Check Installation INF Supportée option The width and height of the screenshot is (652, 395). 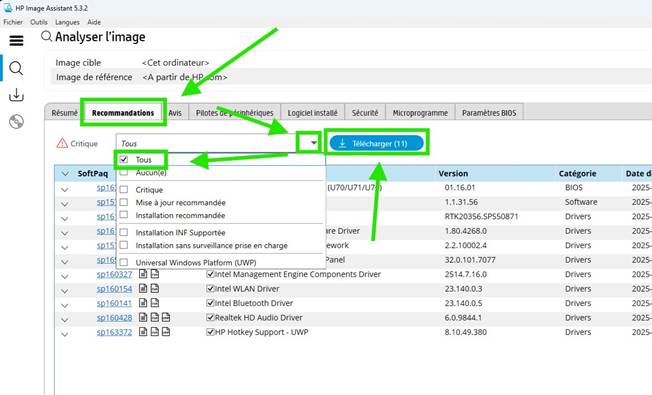click(x=123, y=232)
